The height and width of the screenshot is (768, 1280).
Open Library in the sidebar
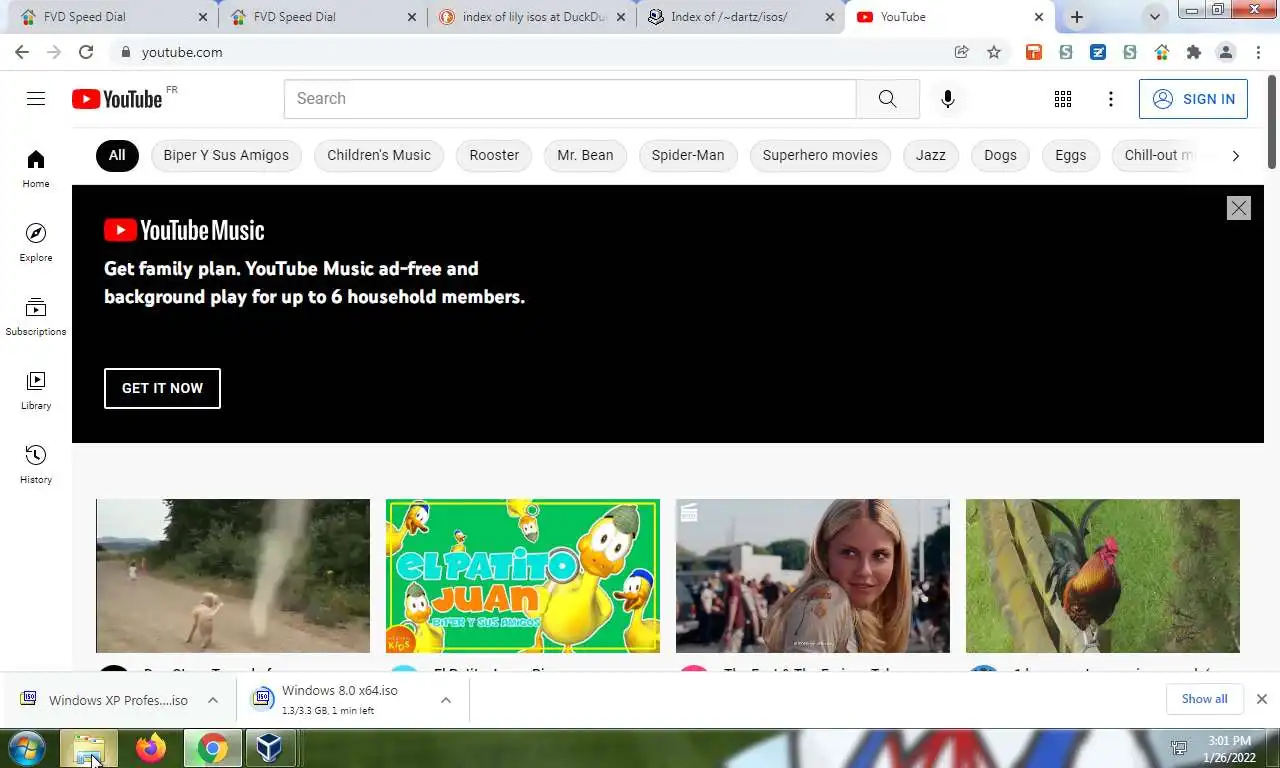coord(36,390)
